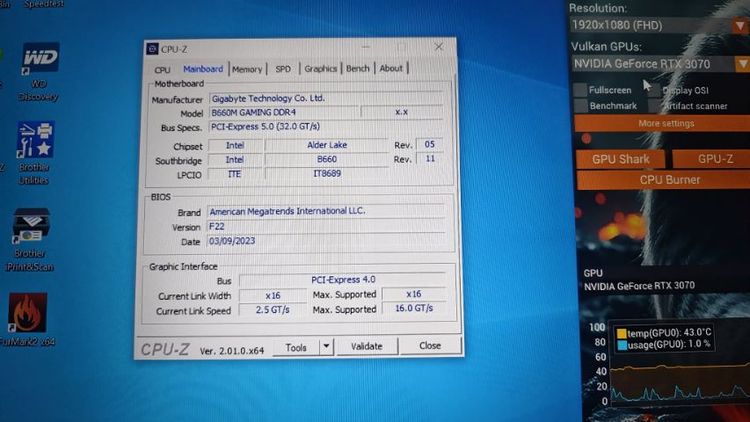Click the CPU-Z title bar icon
The width and height of the screenshot is (750, 422).
[152, 48]
